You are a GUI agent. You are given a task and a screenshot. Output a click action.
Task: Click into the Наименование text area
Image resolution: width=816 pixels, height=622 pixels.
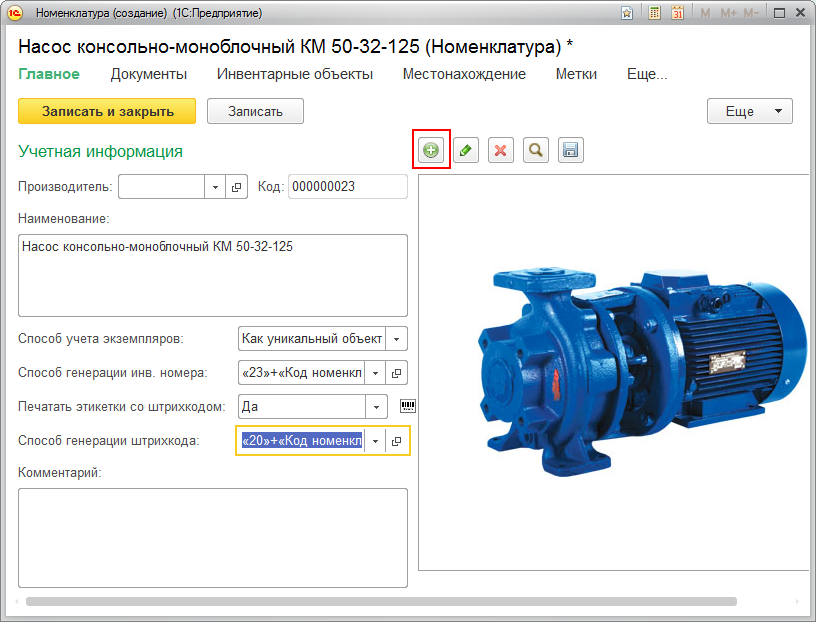(x=213, y=275)
